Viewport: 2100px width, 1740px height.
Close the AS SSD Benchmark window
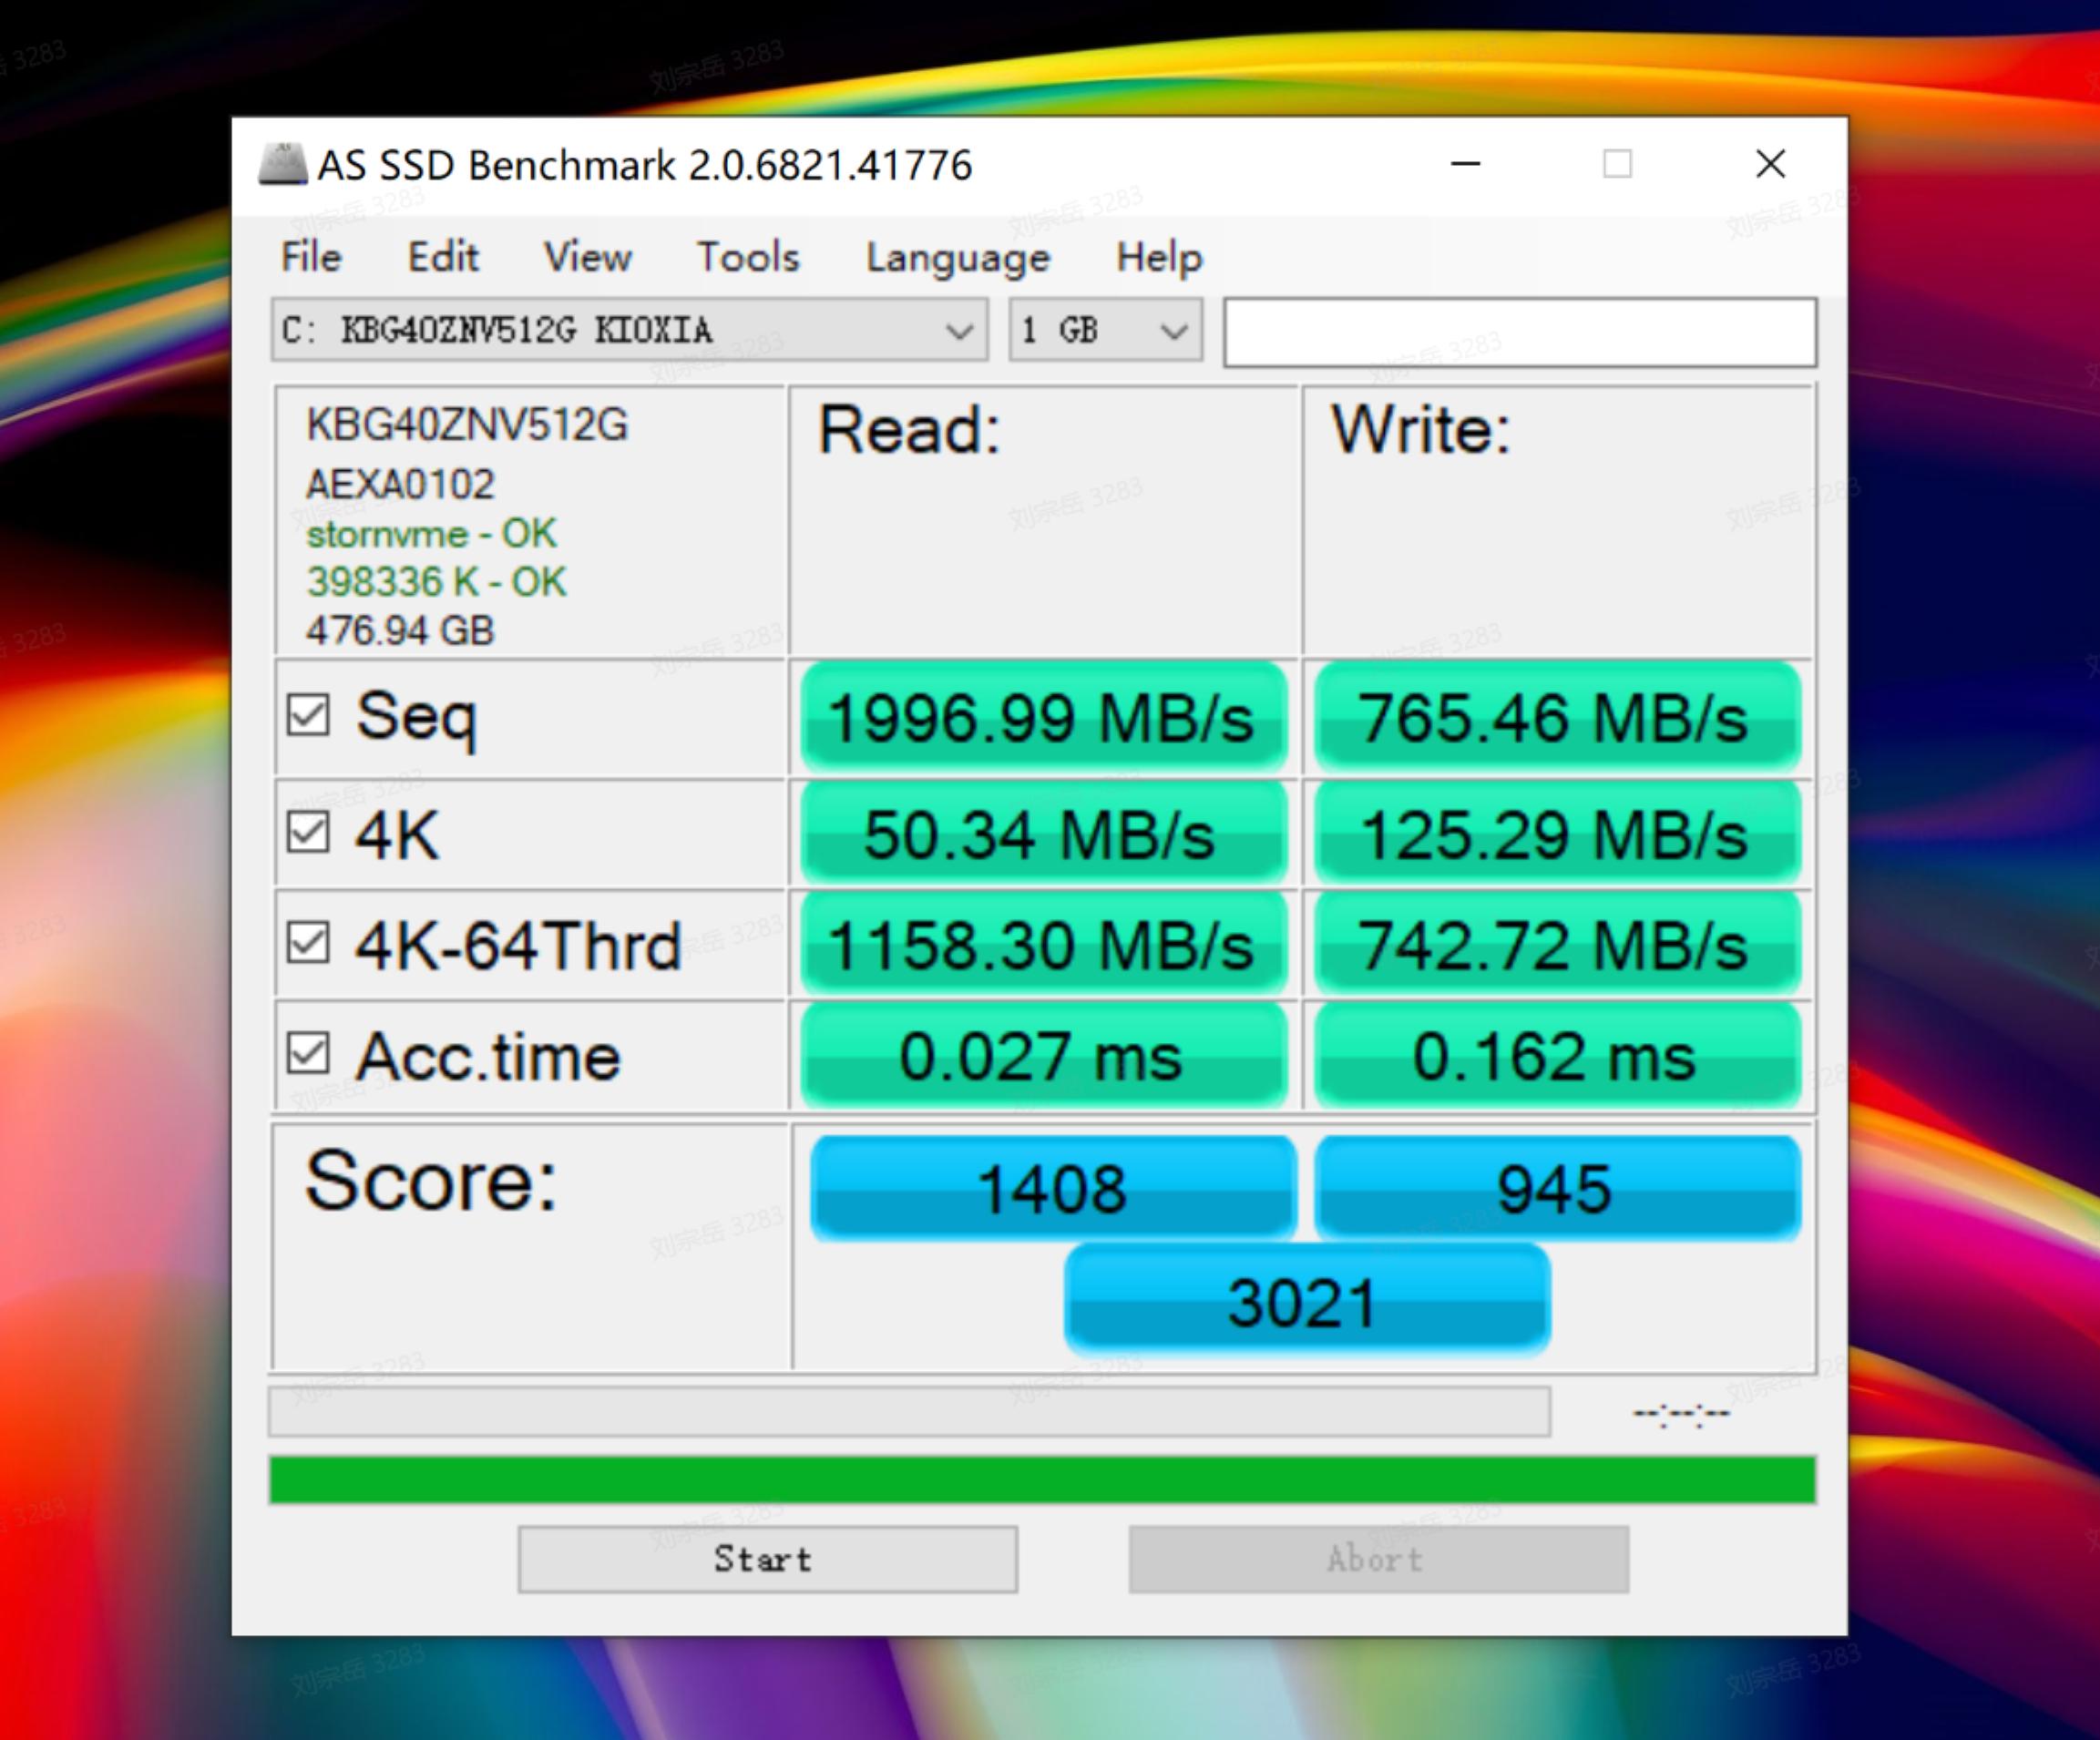pos(1770,164)
